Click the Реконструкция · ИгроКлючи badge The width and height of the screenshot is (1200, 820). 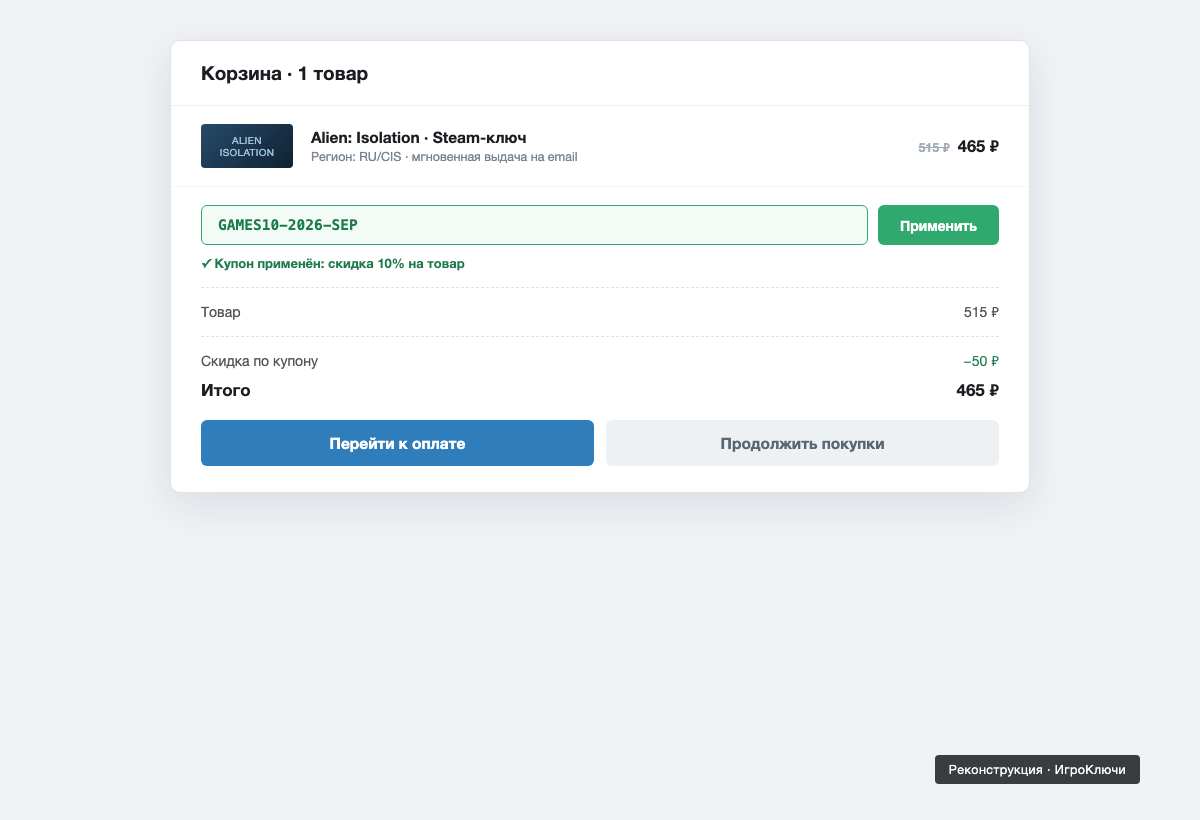pos(1037,770)
